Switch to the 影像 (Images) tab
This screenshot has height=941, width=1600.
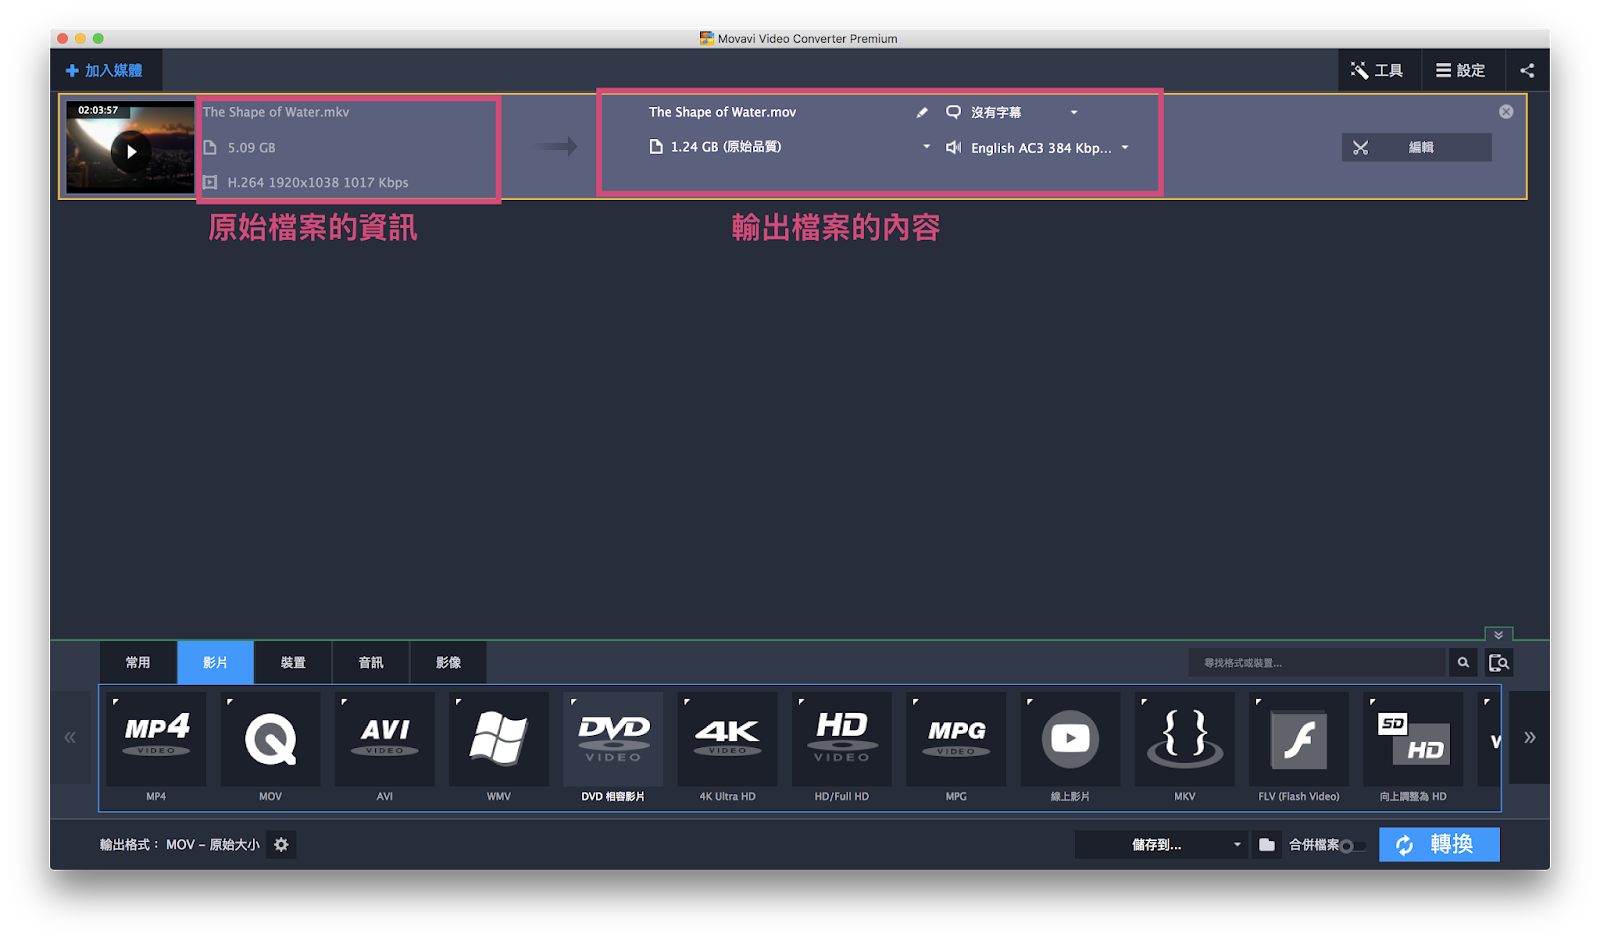448,662
